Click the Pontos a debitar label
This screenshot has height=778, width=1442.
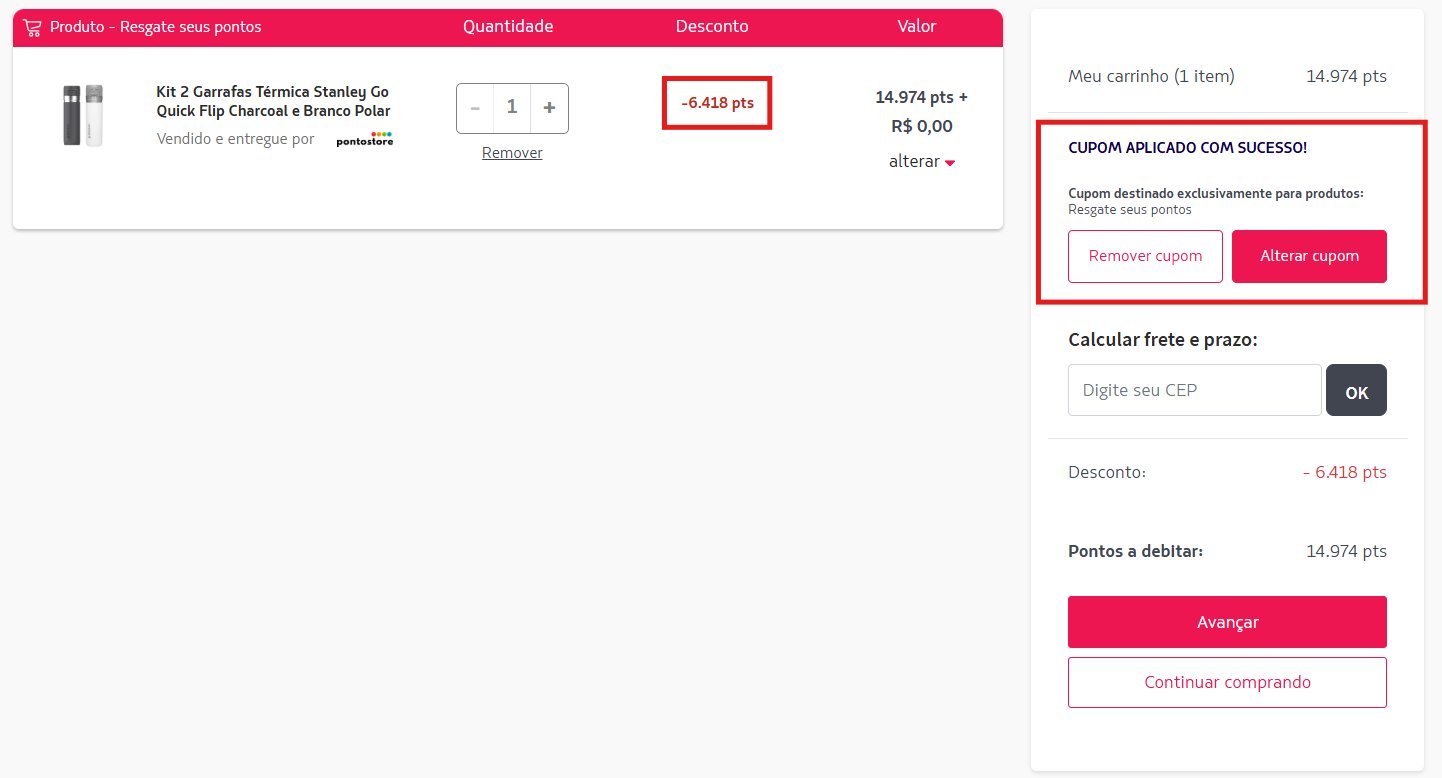coord(1135,551)
